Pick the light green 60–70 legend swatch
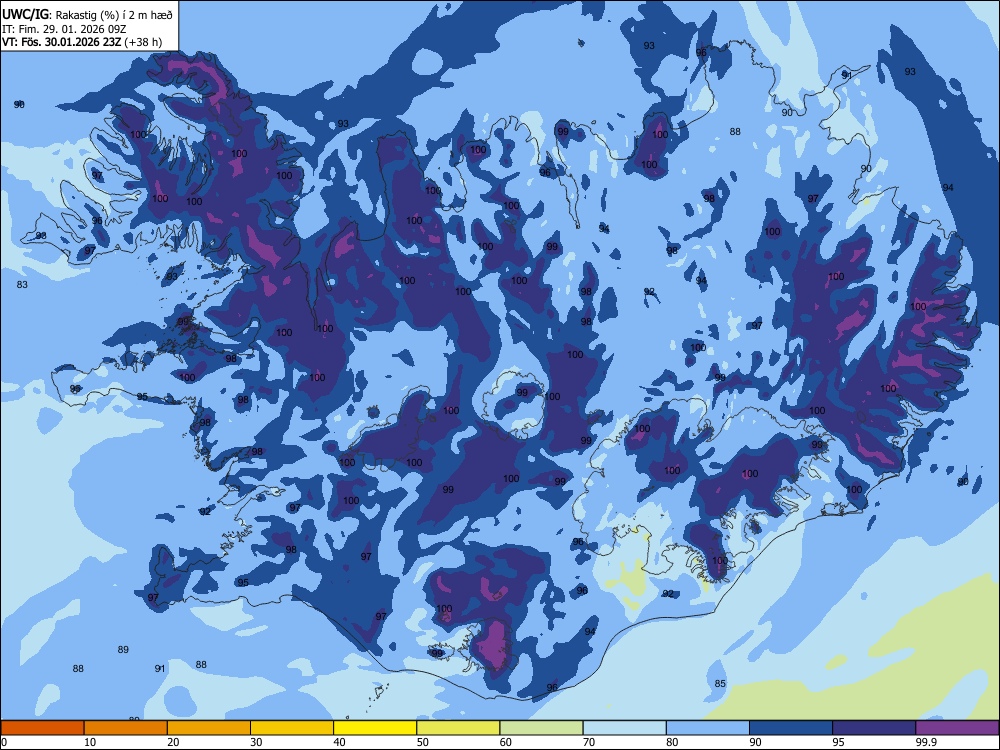Viewport: 1000px width, 750px height. (541, 728)
